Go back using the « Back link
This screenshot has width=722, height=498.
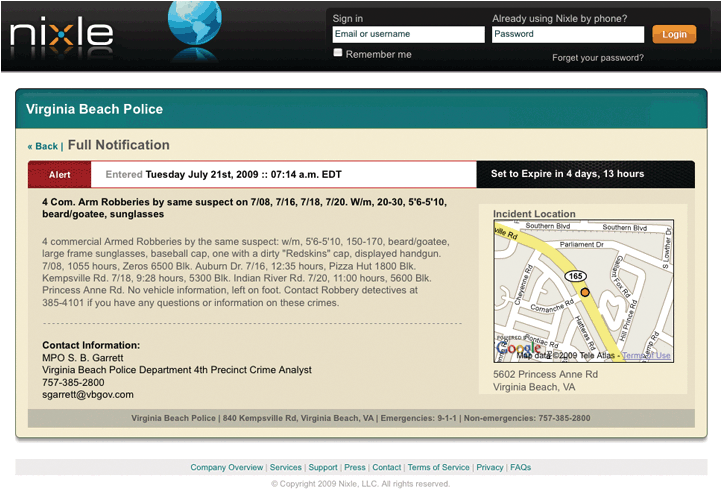(43, 146)
